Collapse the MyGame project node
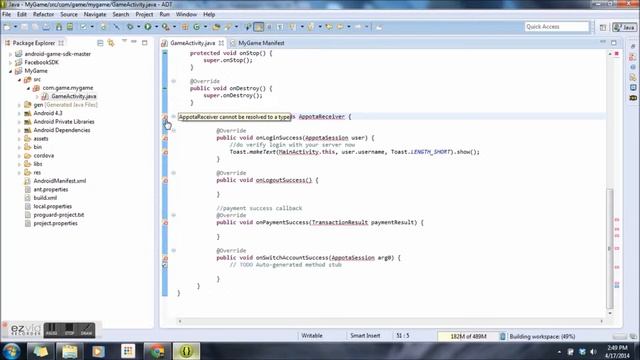The height and width of the screenshot is (360, 640). pyautogui.click(x=11, y=71)
